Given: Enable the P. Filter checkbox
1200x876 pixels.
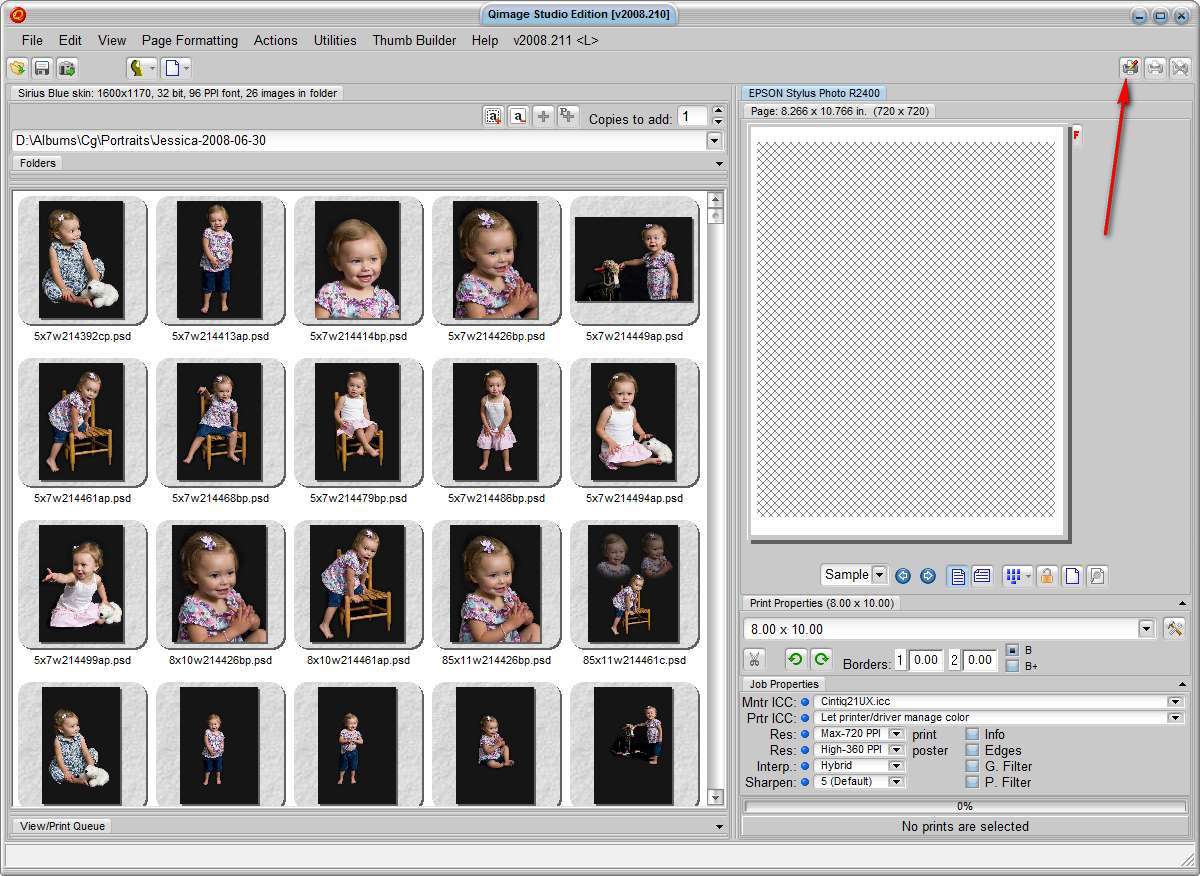Looking at the screenshot, I should pos(972,782).
